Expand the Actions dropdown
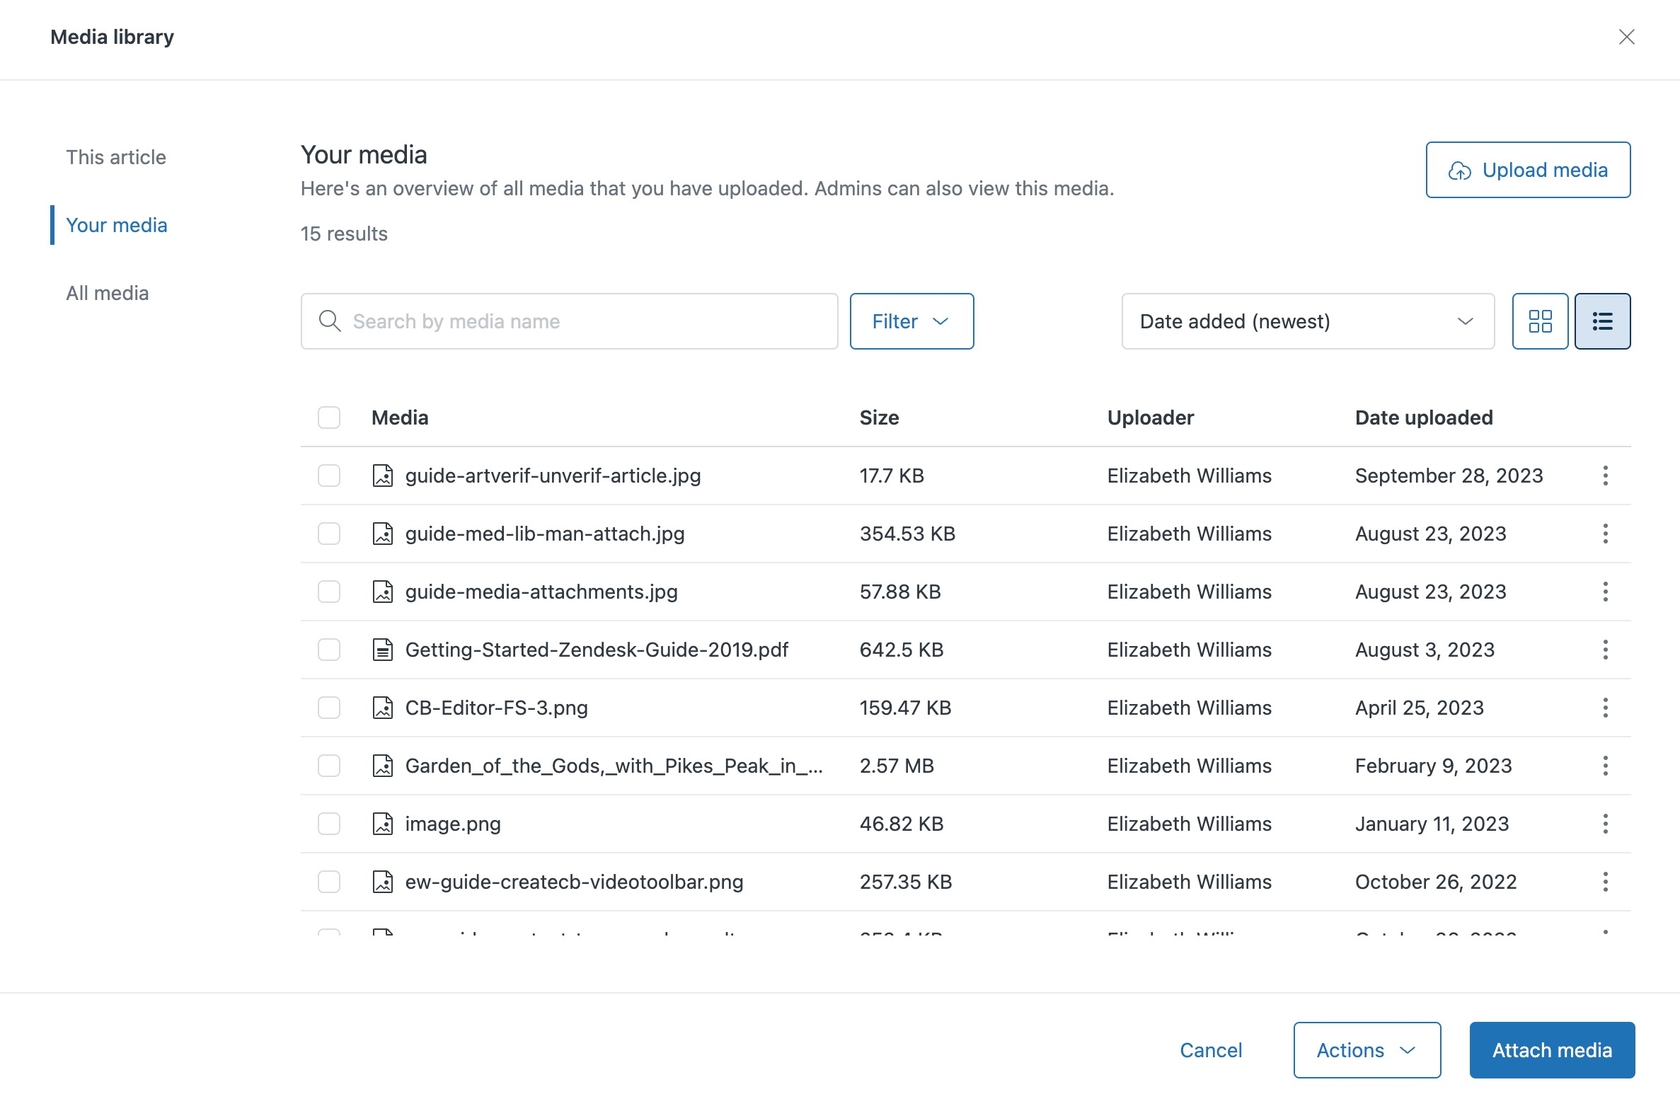This screenshot has width=1680, height=1094. pos(1366,1050)
